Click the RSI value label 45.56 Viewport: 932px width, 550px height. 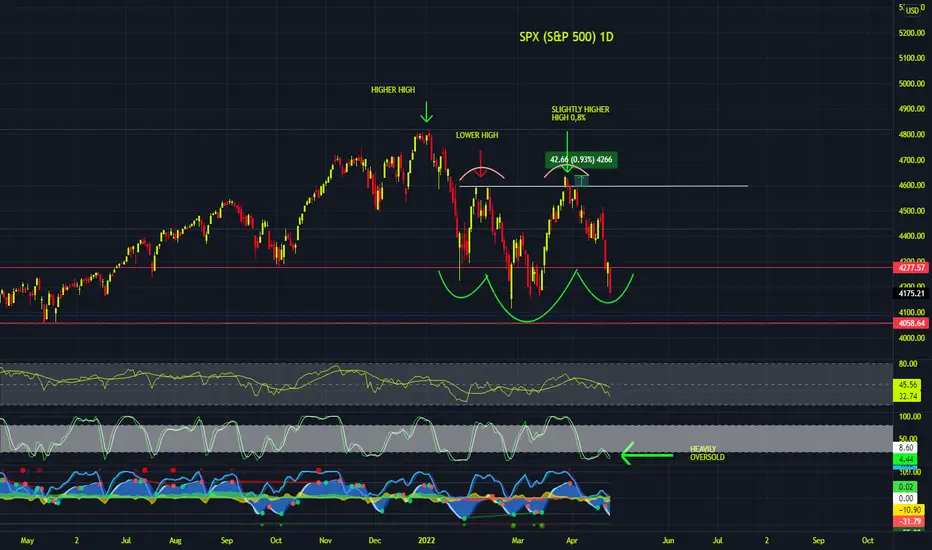coord(908,385)
